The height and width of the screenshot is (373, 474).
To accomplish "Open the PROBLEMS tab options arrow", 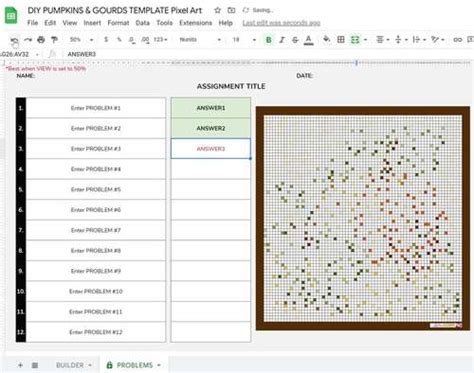I will (159, 365).
